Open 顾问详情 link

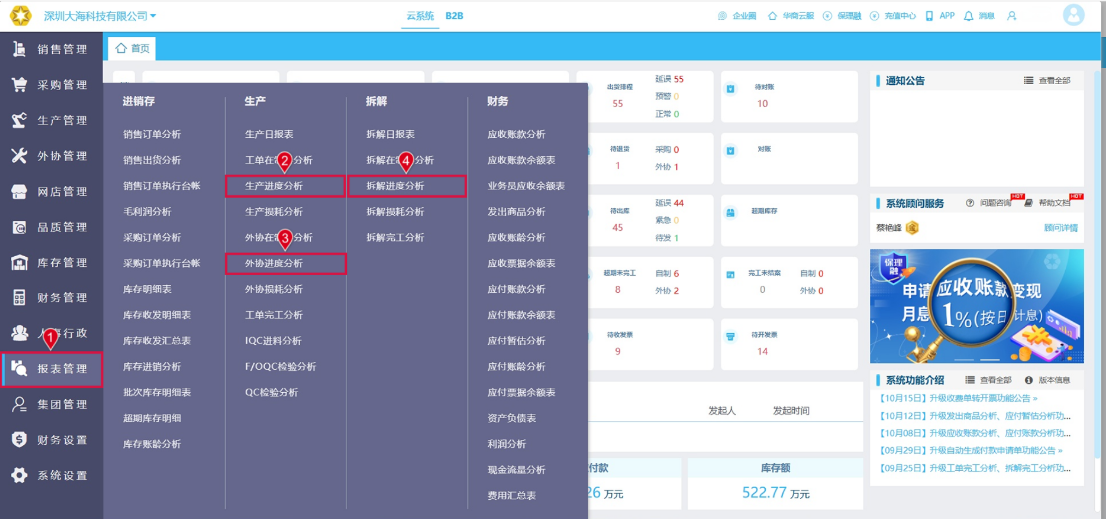[1060, 228]
